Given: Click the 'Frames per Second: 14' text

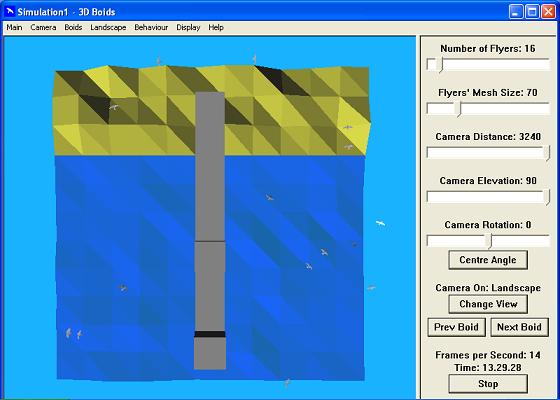Looking at the screenshot, I should (x=488, y=355).
